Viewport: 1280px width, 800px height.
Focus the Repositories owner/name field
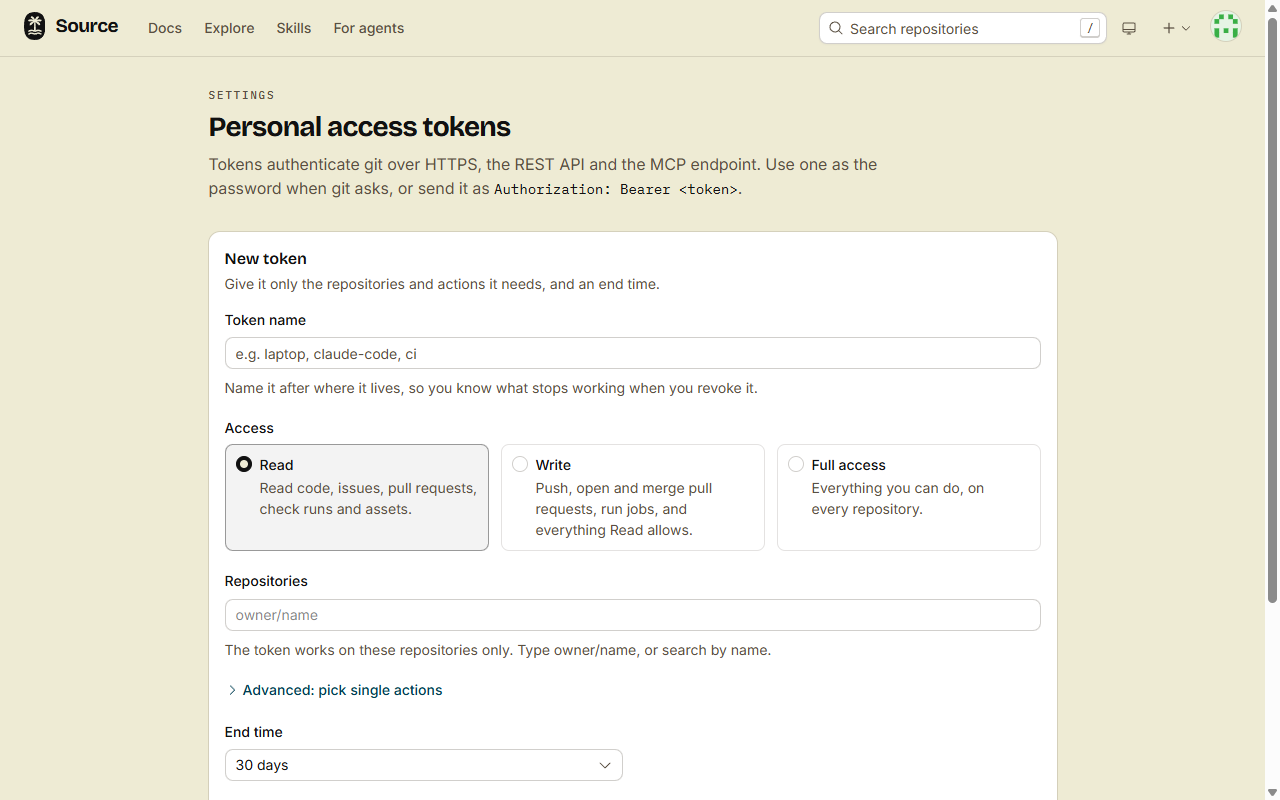(x=633, y=615)
